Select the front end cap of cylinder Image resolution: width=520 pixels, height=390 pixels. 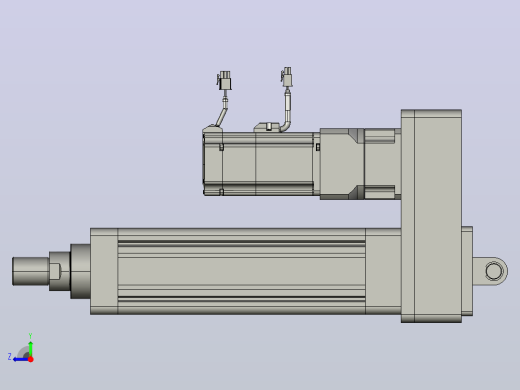pos(104,271)
